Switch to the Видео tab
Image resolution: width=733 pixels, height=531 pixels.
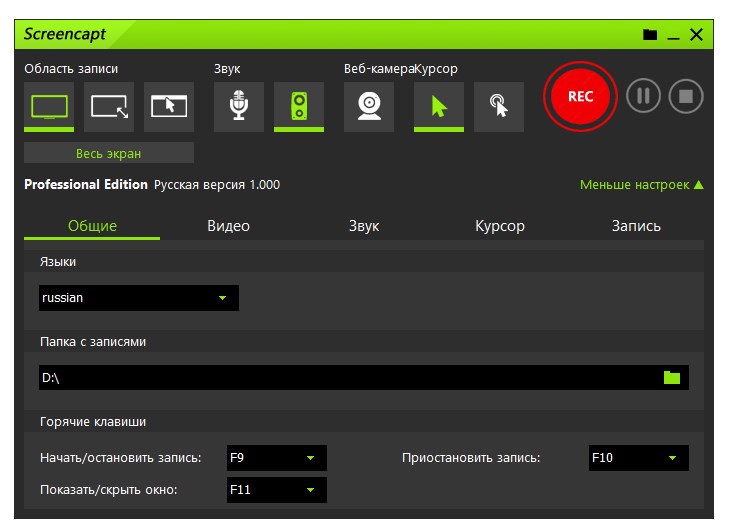(x=228, y=226)
